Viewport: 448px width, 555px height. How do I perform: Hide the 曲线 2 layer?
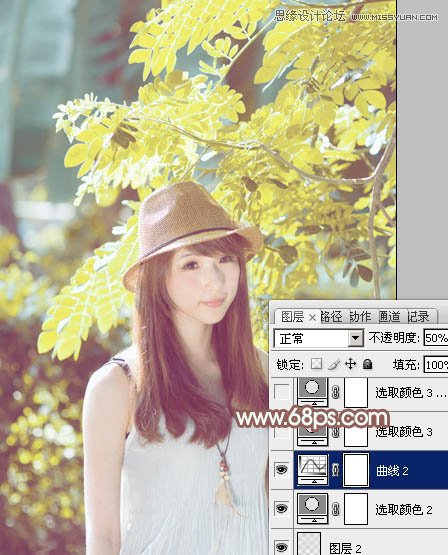click(x=282, y=470)
